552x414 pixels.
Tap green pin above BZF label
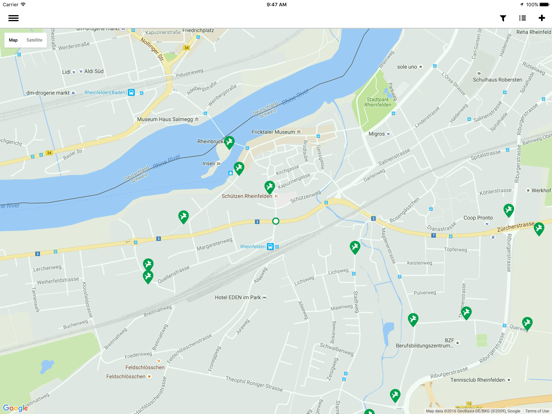pos(466,313)
